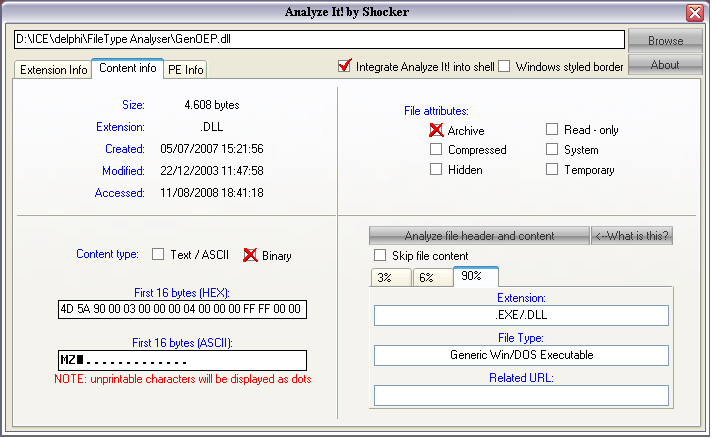Click the empty Related URL field
The height and width of the screenshot is (438, 712).
521,395
